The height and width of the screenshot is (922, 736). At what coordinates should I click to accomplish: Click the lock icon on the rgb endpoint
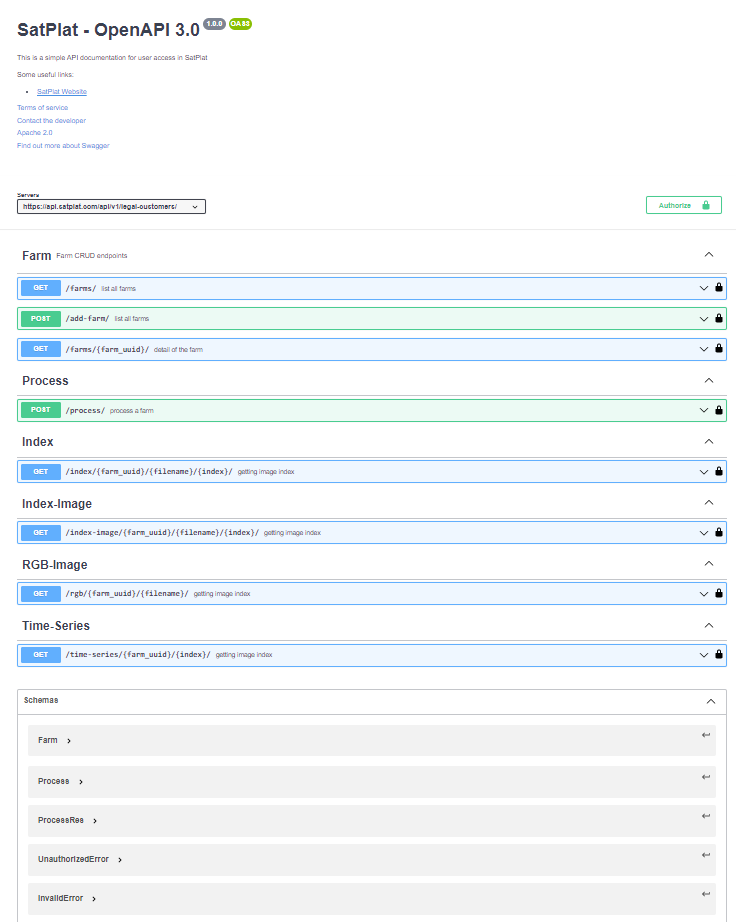tap(719, 593)
